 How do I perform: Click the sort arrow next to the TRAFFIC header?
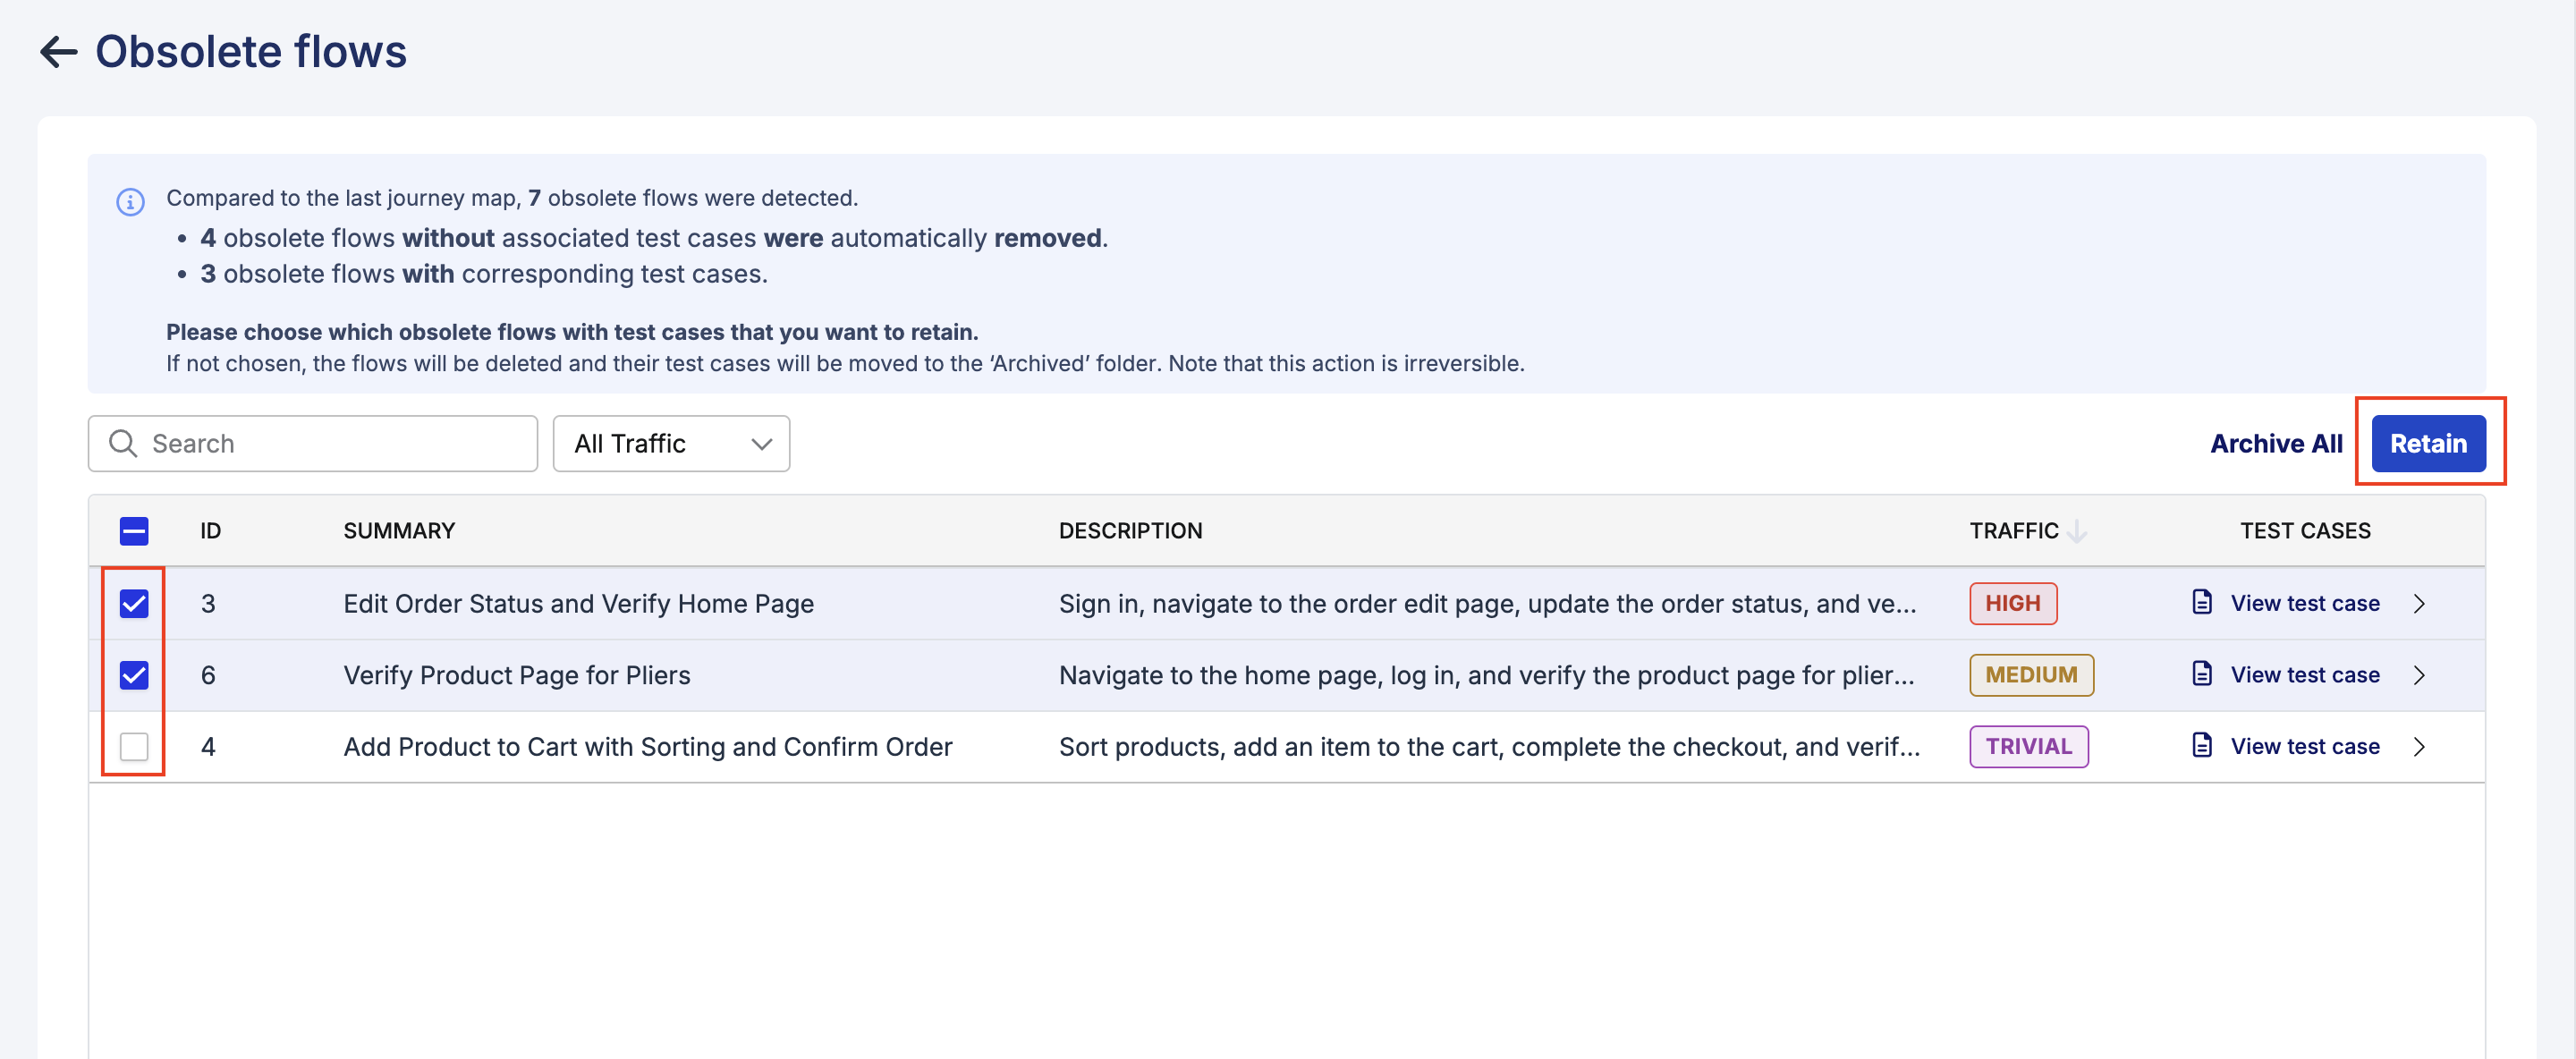[x=2077, y=530]
